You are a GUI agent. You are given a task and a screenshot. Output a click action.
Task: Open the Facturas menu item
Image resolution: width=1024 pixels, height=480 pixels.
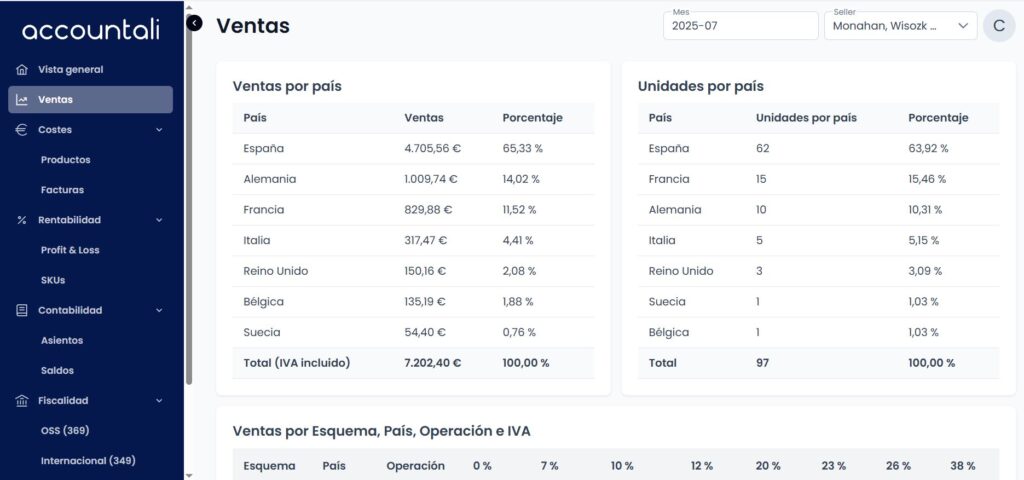(x=62, y=190)
